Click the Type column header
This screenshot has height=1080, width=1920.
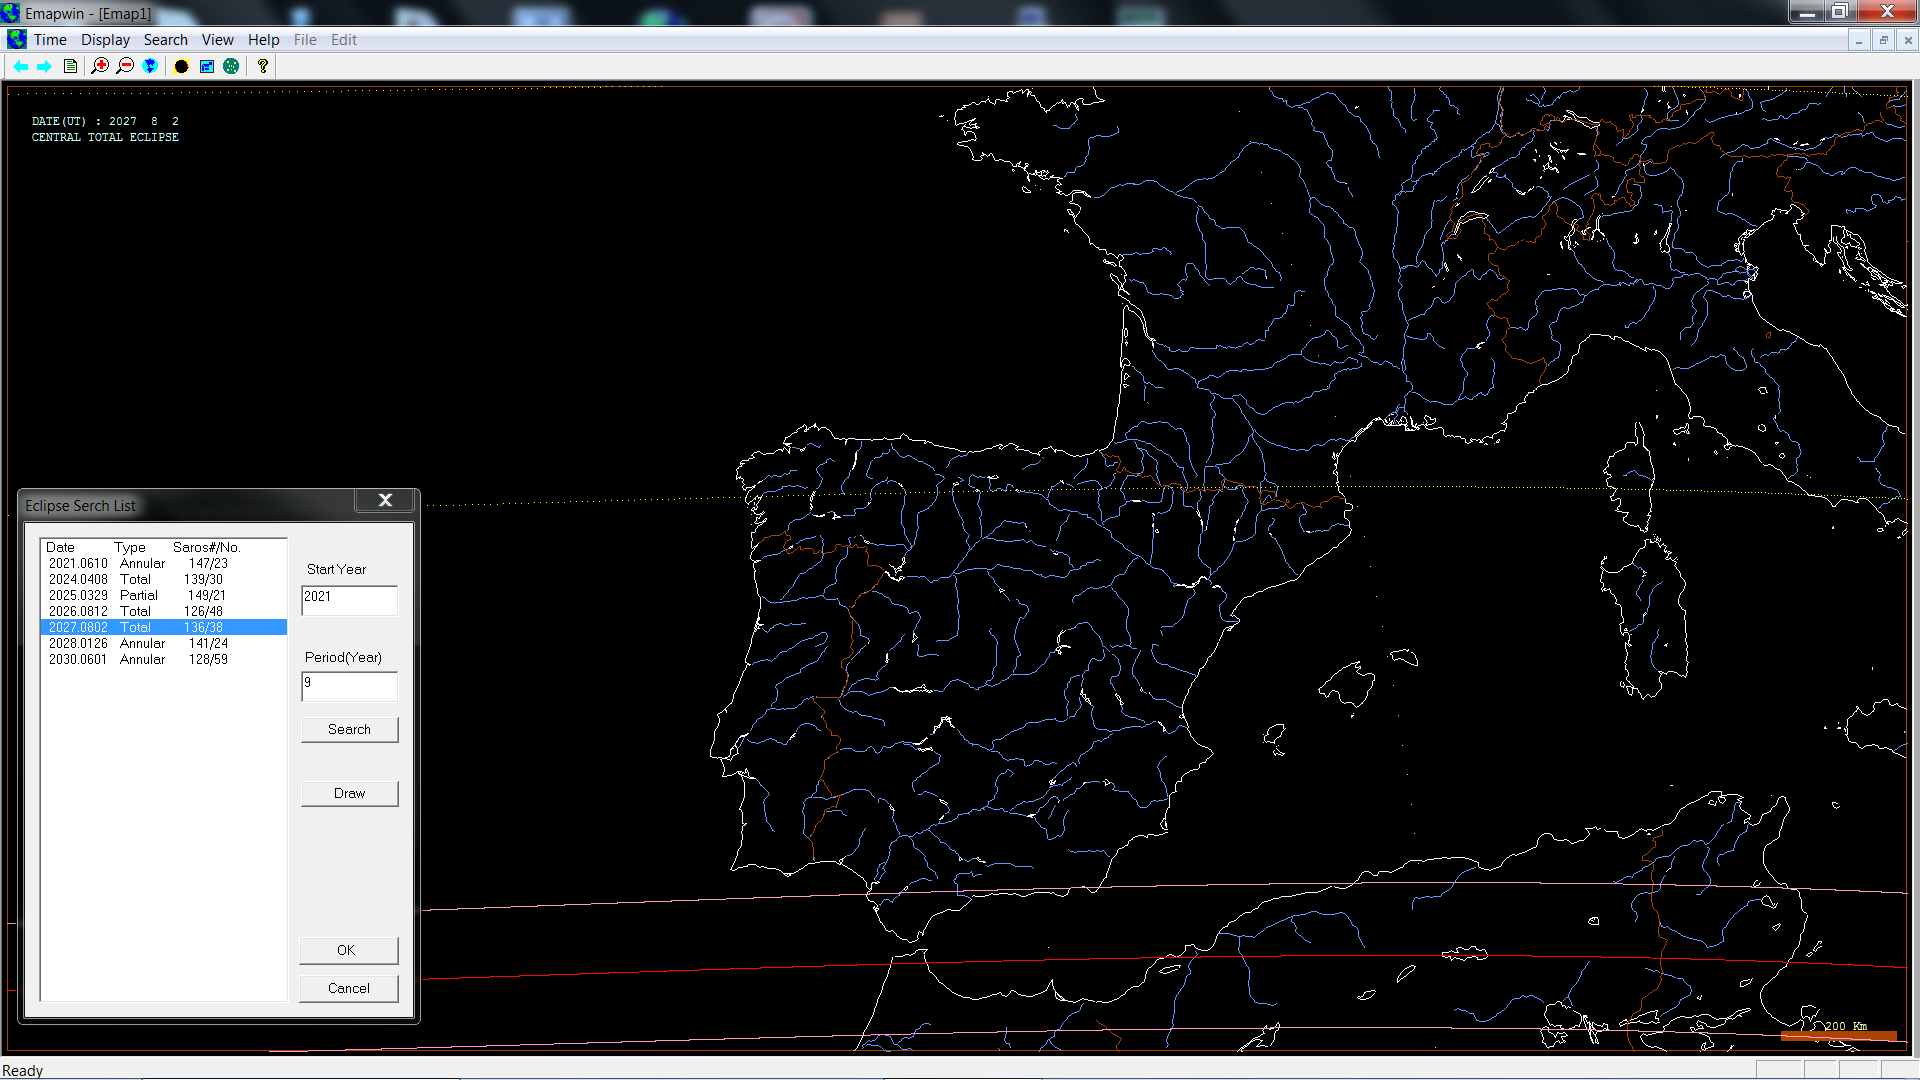pos(130,547)
